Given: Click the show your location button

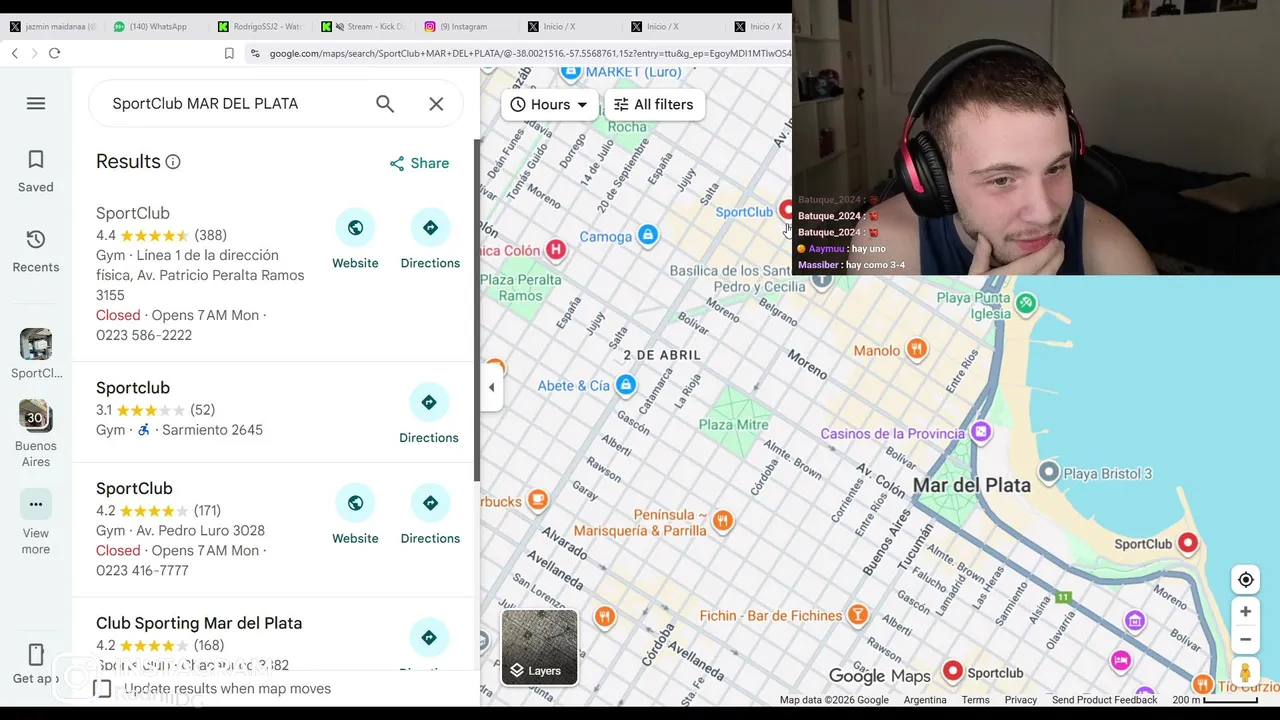Looking at the screenshot, I should 1245,580.
